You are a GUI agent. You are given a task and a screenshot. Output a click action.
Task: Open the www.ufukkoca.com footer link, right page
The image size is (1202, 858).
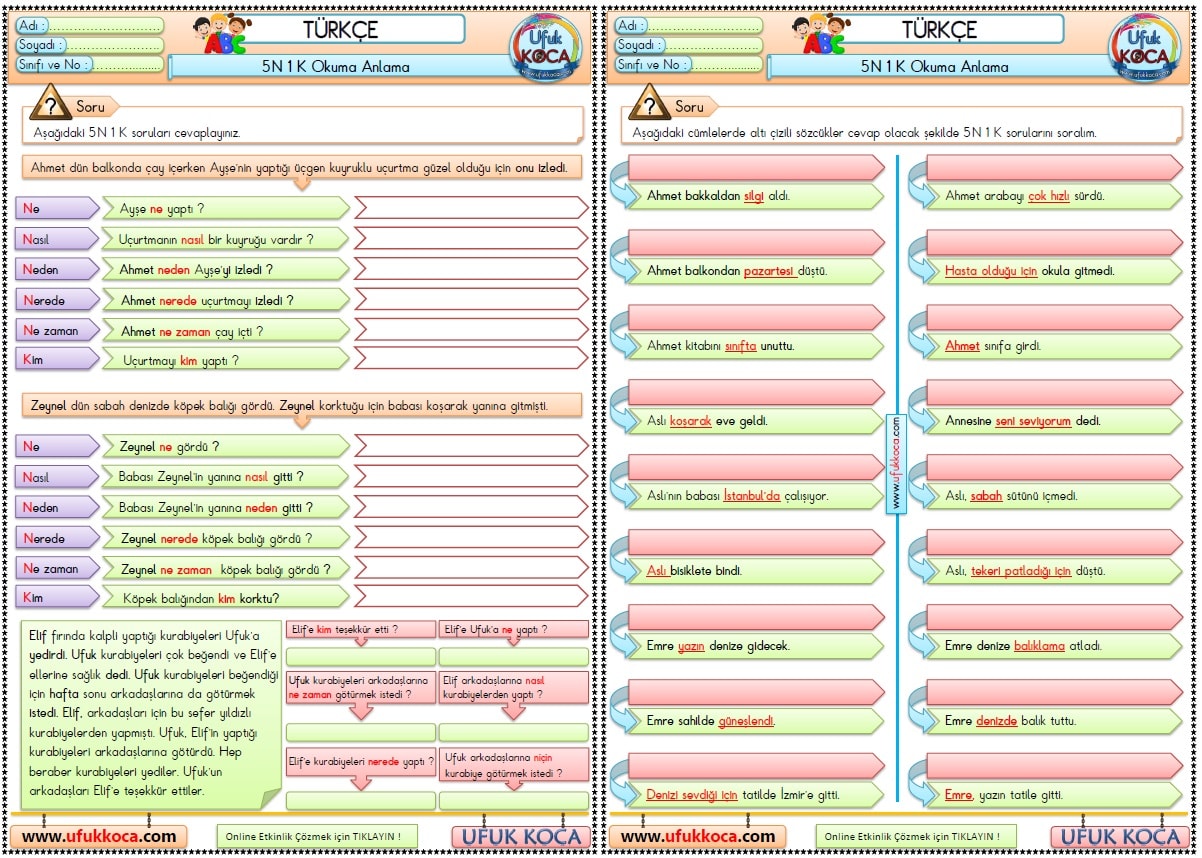pyautogui.click(x=698, y=836)
